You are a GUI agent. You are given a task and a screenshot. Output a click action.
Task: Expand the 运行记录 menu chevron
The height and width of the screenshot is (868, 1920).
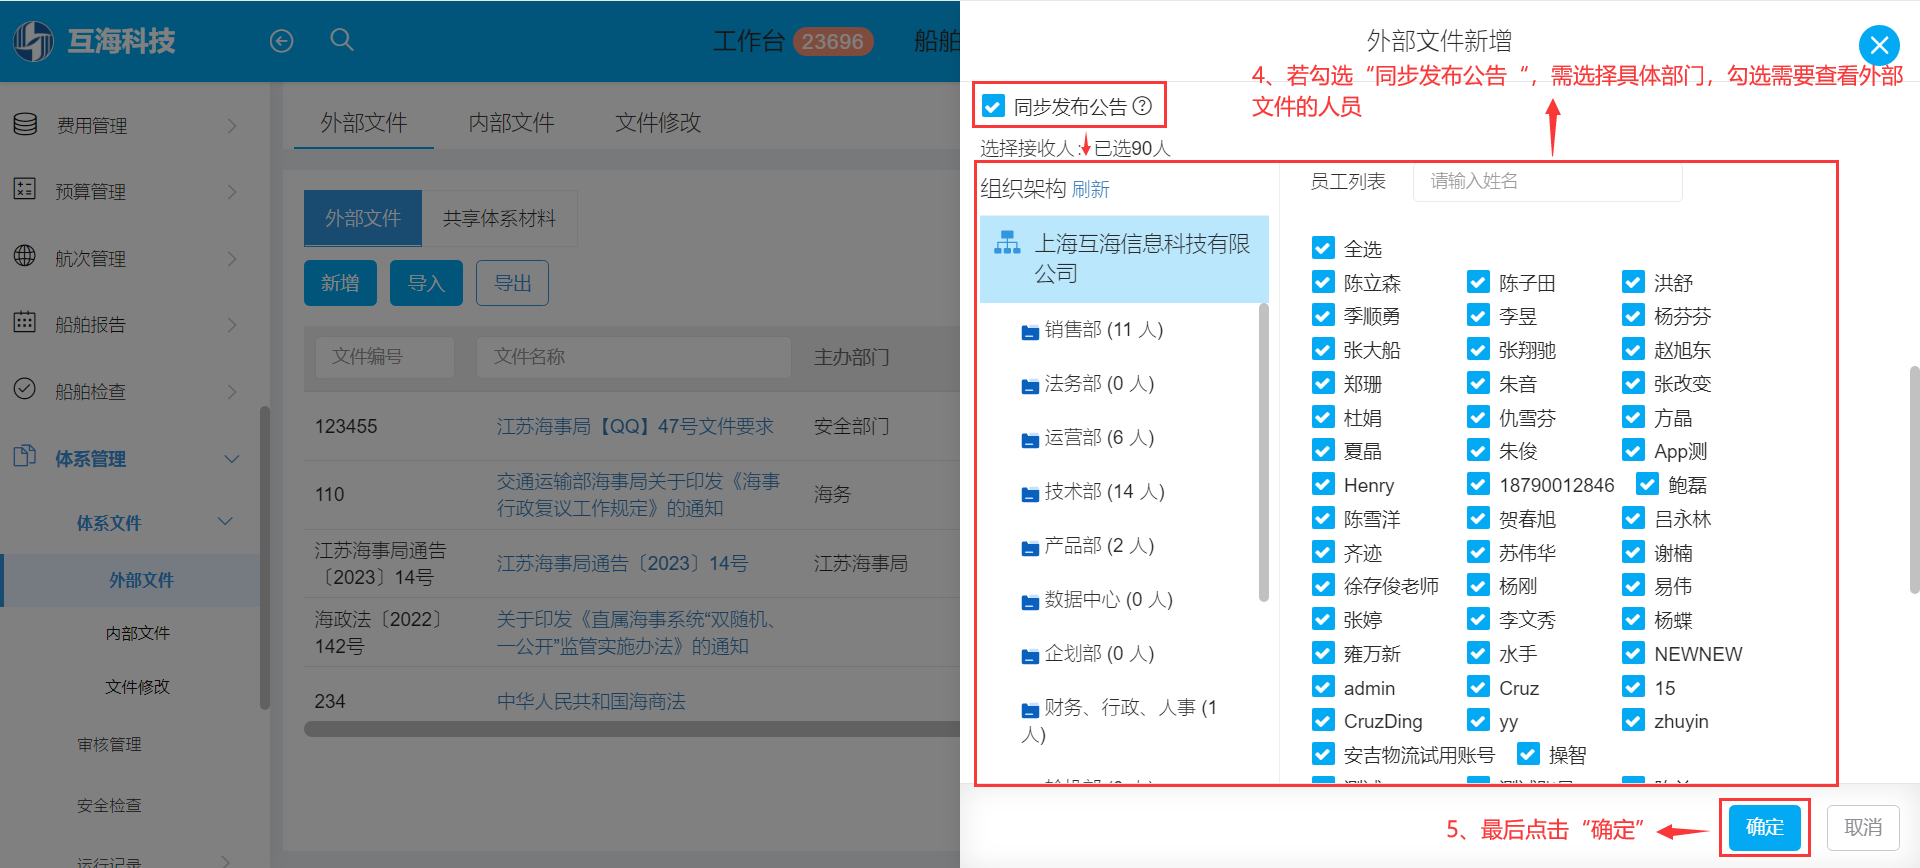[226, 861]
